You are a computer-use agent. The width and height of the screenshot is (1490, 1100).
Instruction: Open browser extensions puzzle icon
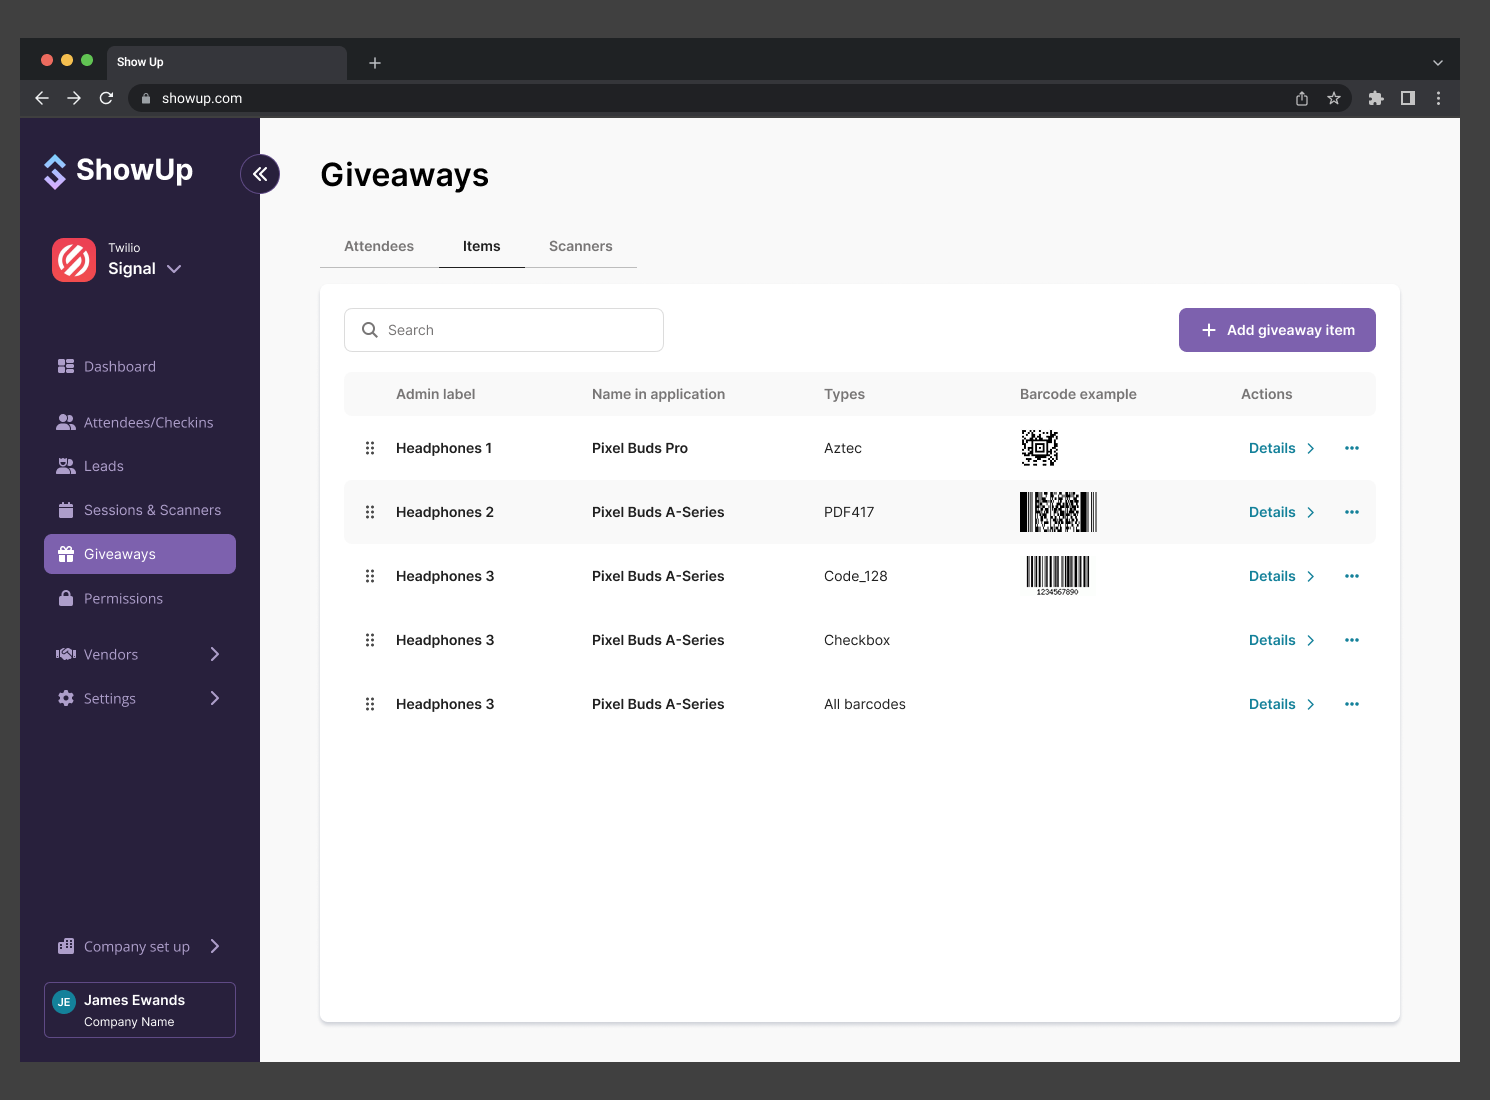tap(1376, 98)
